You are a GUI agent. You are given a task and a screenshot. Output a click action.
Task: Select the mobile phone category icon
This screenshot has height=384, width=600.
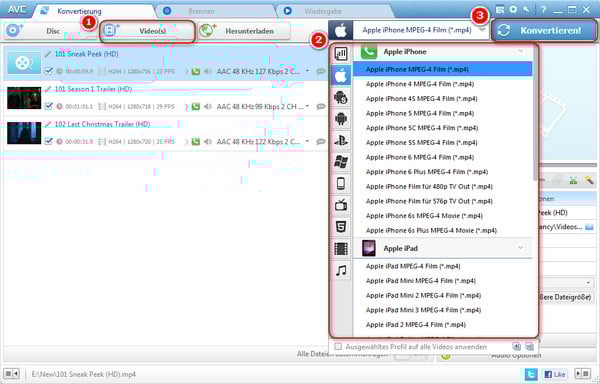click(341, 184)
